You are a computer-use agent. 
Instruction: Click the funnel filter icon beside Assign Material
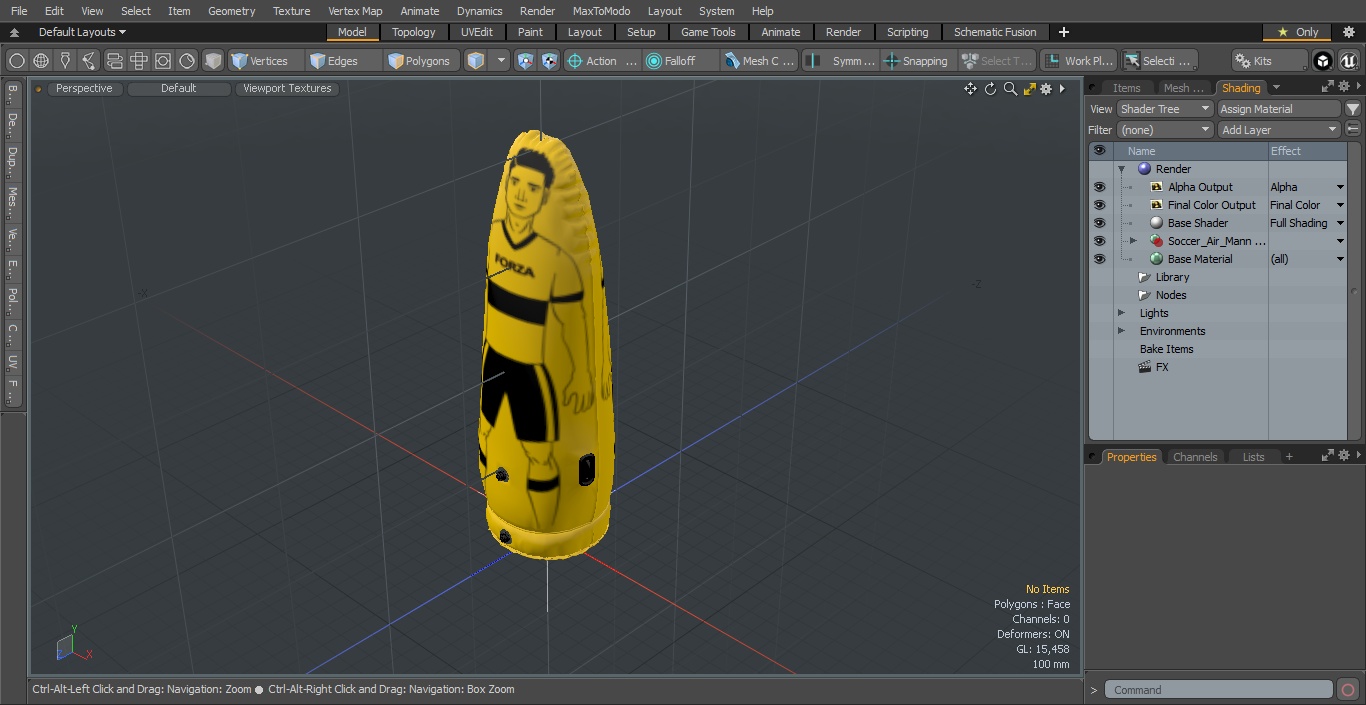(x=1353, y=109)
